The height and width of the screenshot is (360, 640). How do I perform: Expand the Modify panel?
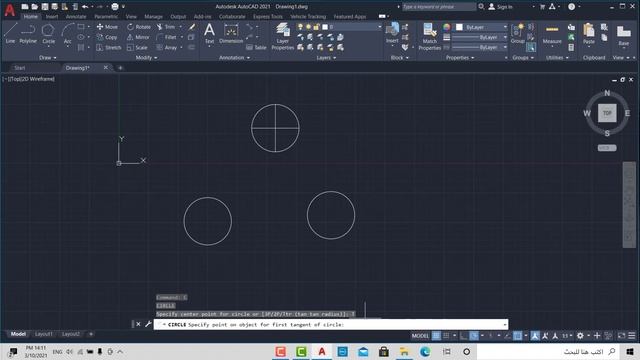[x=146, y=58]
